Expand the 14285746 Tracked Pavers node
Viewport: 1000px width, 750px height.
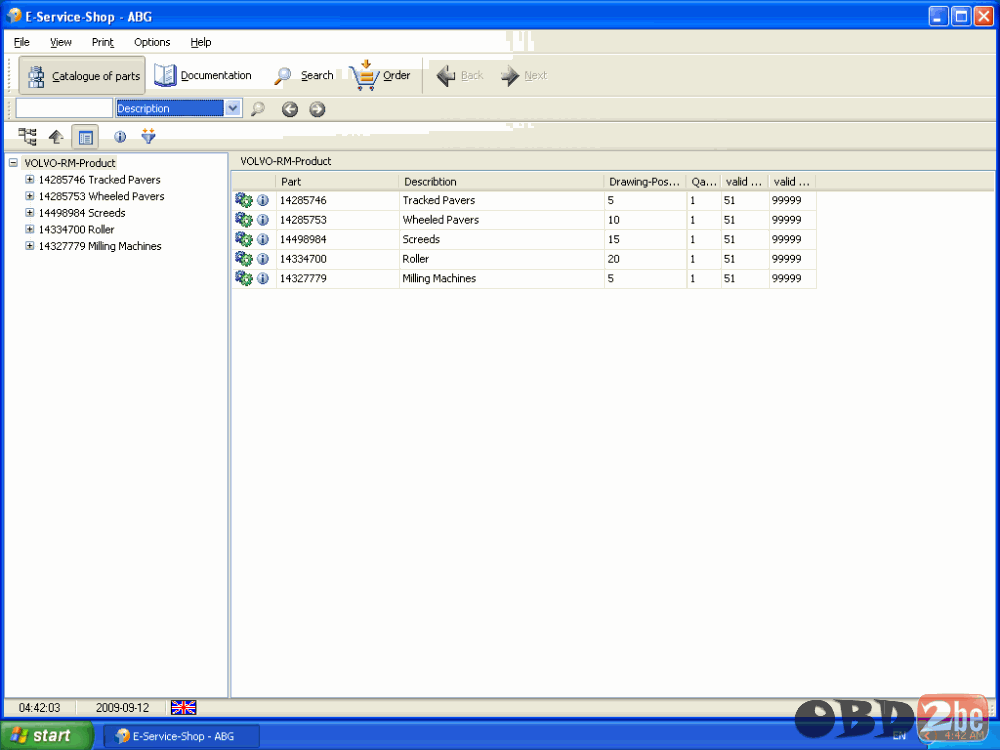point(29,179)
